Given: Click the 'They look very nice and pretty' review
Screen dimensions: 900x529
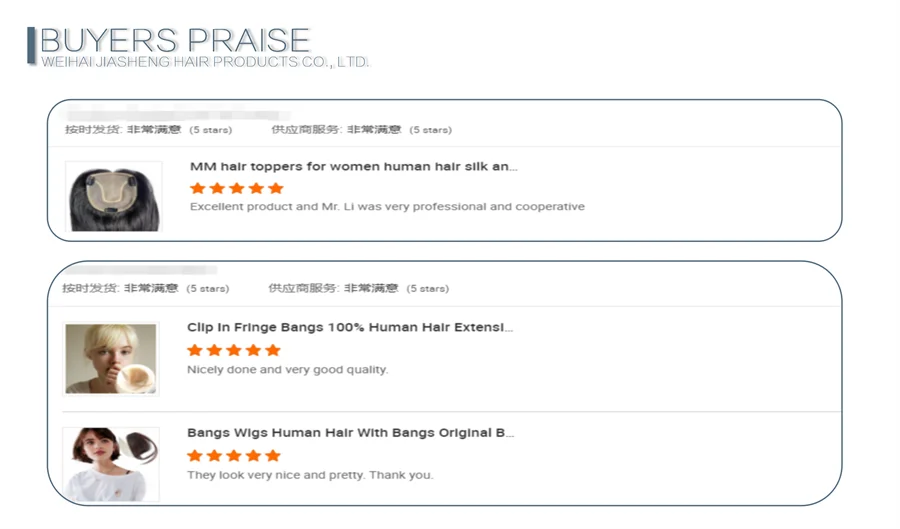Looking at the screenshot, I should coord(310,475).
